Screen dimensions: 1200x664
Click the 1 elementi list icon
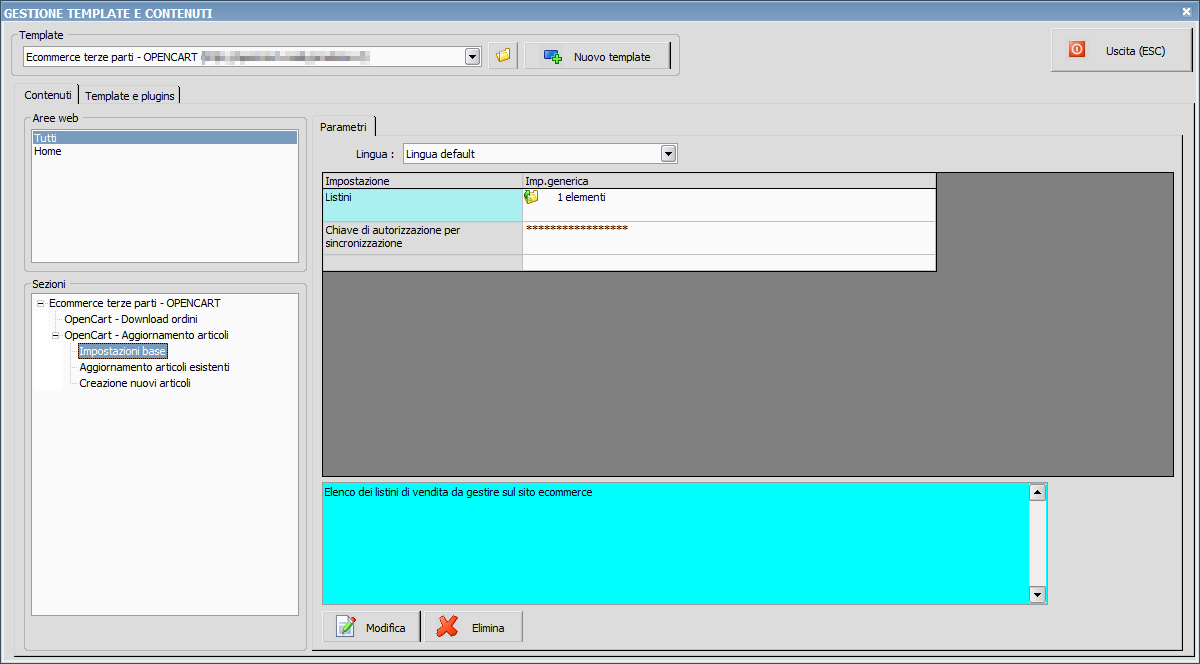531,197
